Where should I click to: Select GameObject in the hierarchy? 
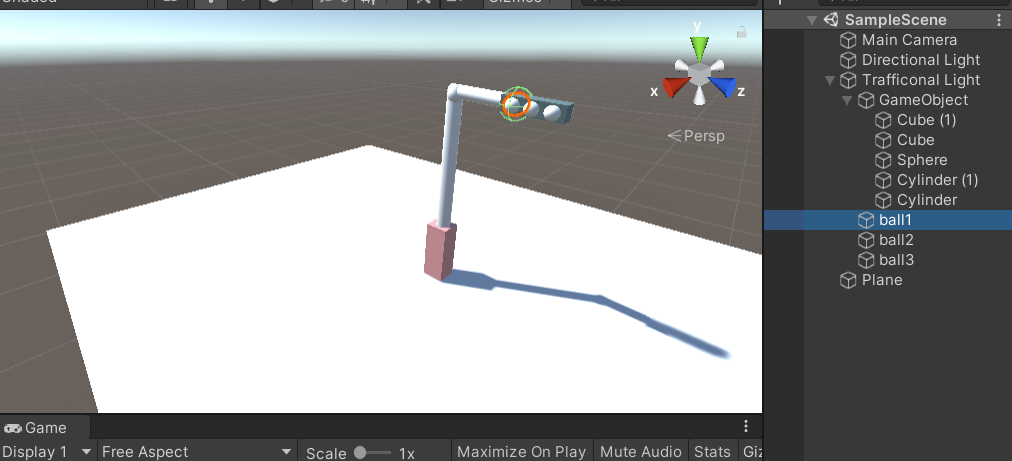(x=924, y=100)
